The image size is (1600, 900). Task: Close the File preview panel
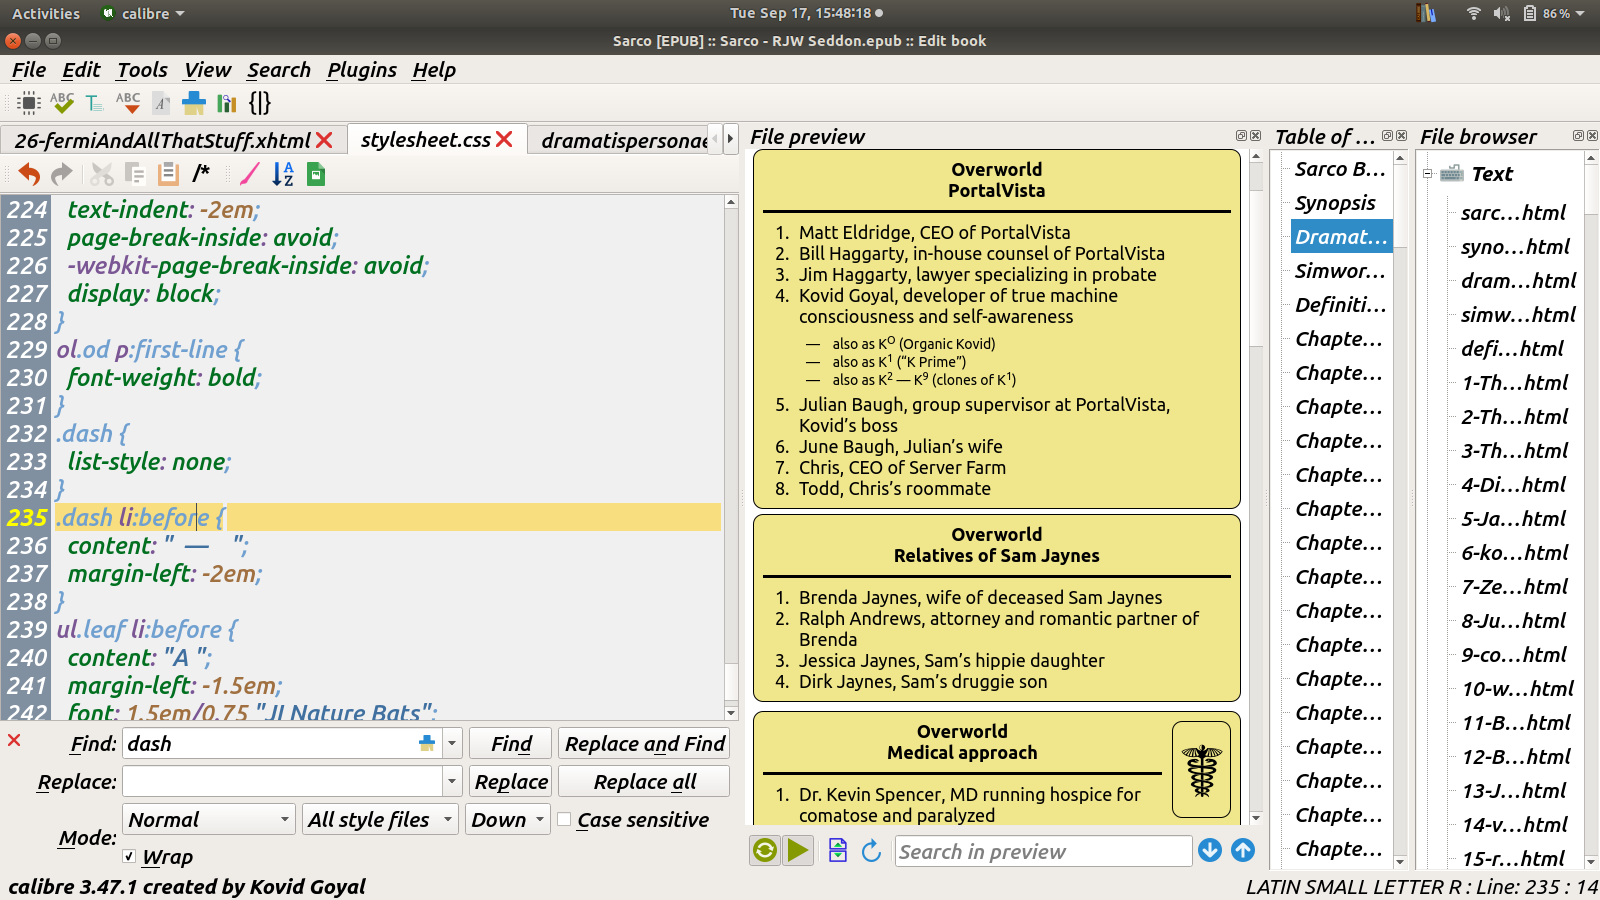tap(1256, 135)
